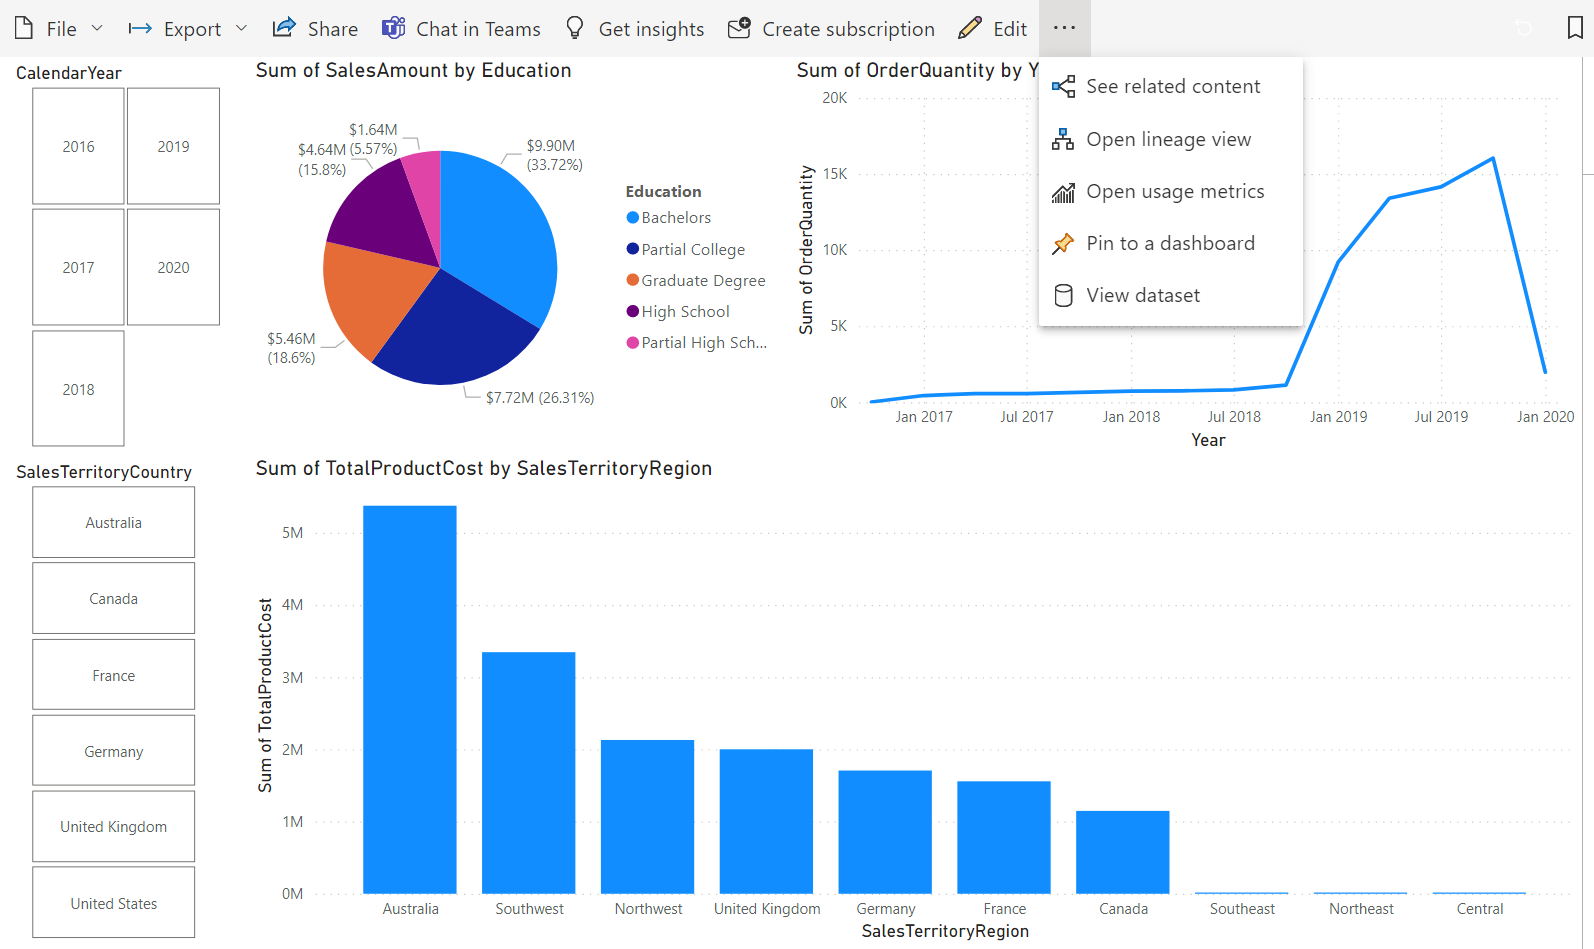1594x949 pixels.
Task: Click the Southwest bar in bar chart
Action: 528,771
